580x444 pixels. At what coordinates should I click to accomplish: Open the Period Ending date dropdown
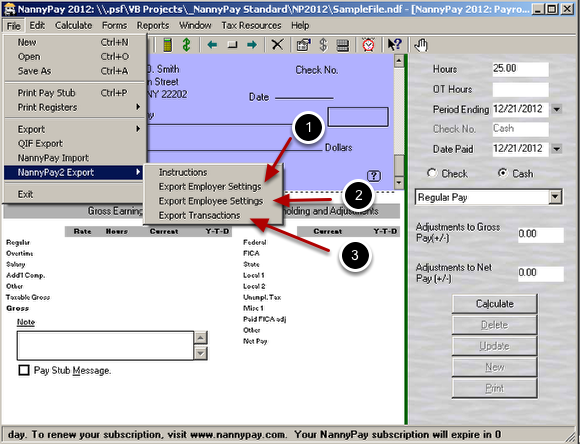point(557,109)
